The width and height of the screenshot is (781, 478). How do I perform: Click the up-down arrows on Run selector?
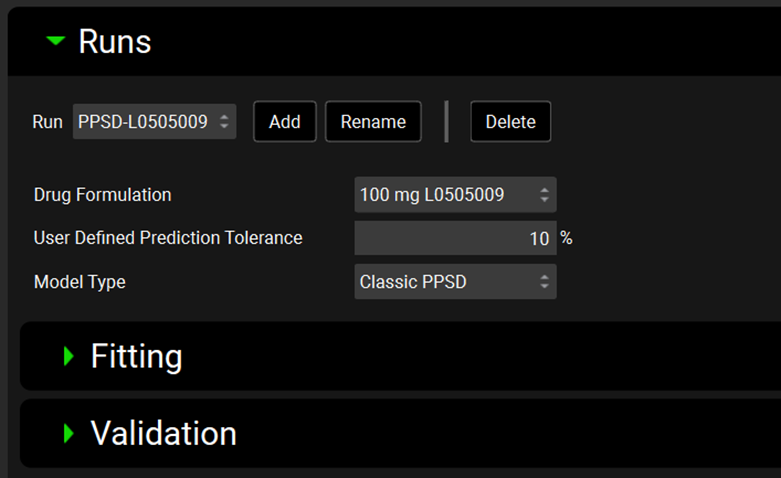[224, 122]
